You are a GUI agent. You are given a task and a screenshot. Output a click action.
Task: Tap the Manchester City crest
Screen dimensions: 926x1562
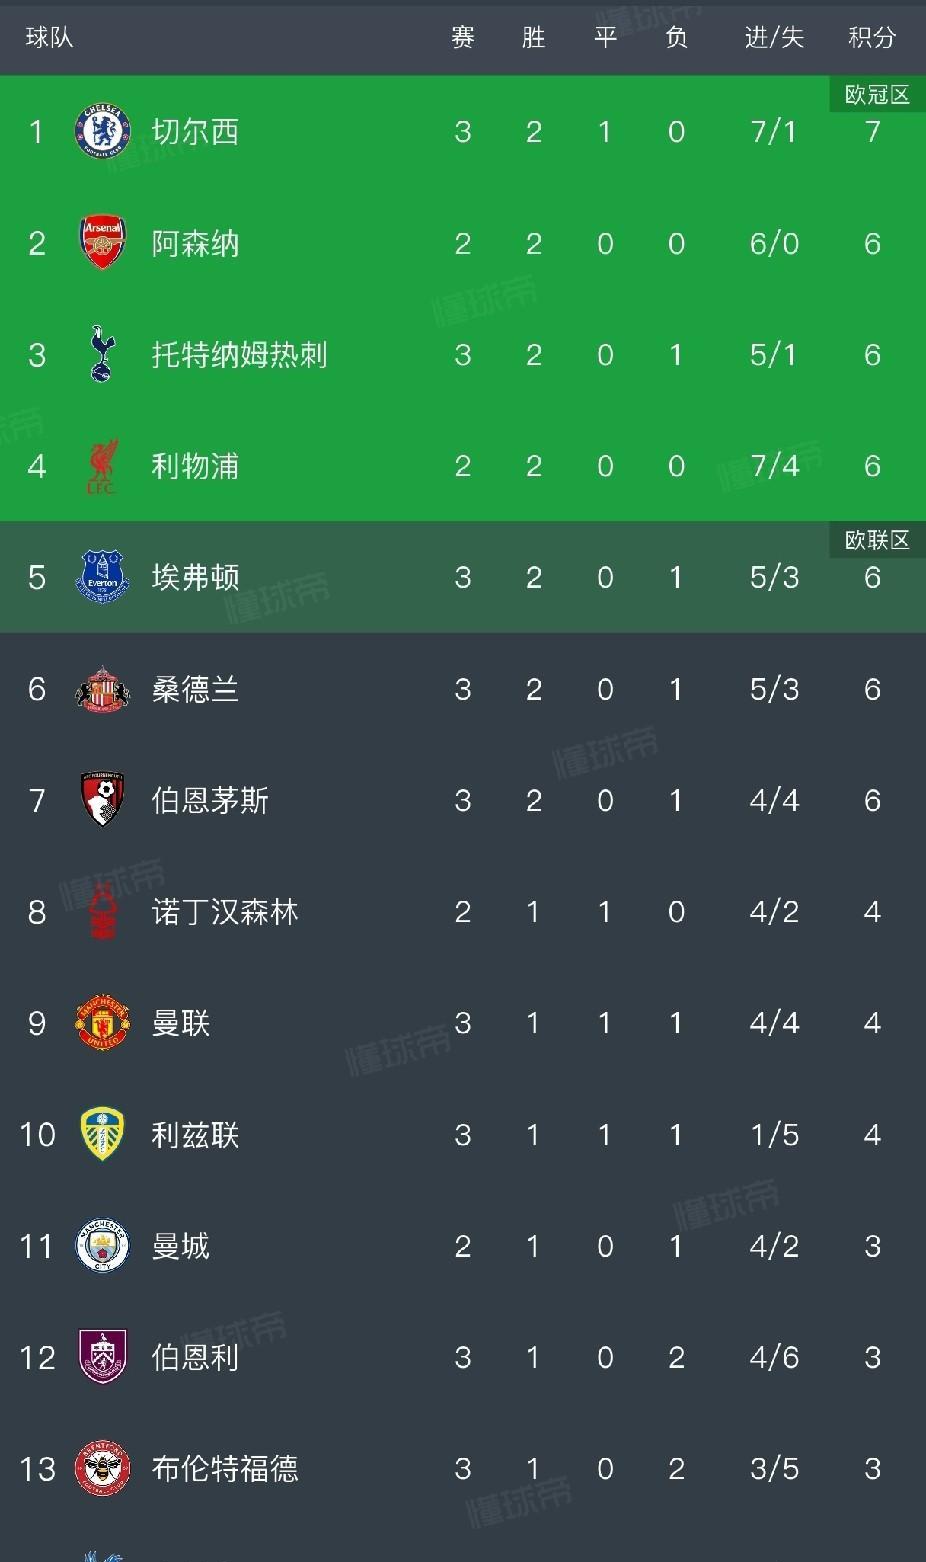pos(102,1246)
